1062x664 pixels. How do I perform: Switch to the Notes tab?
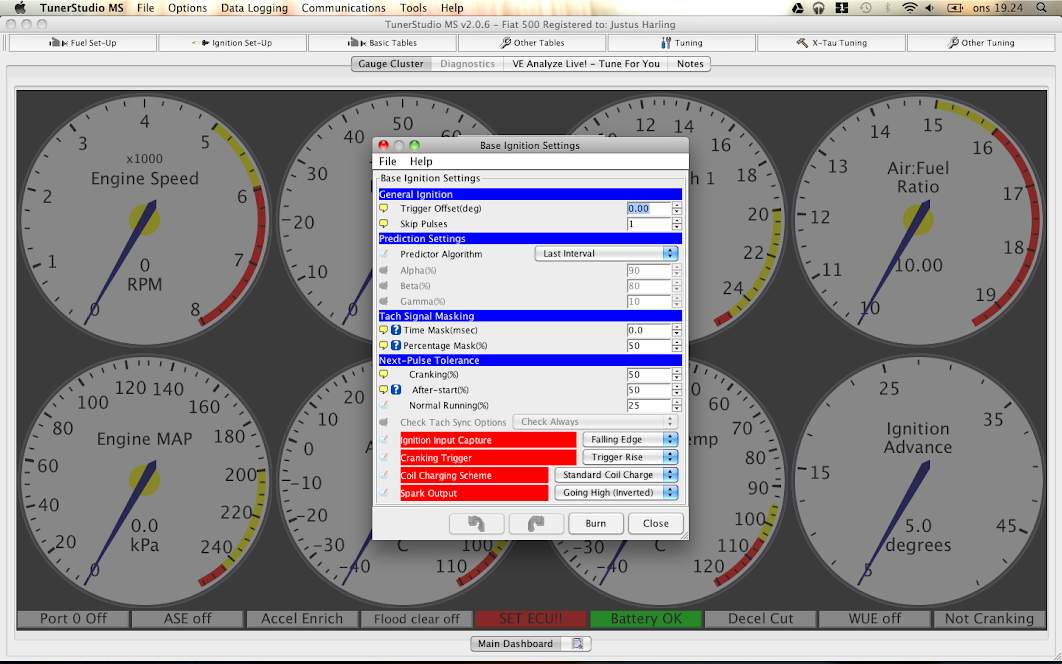pyautogui.click(x=690, y=64)
